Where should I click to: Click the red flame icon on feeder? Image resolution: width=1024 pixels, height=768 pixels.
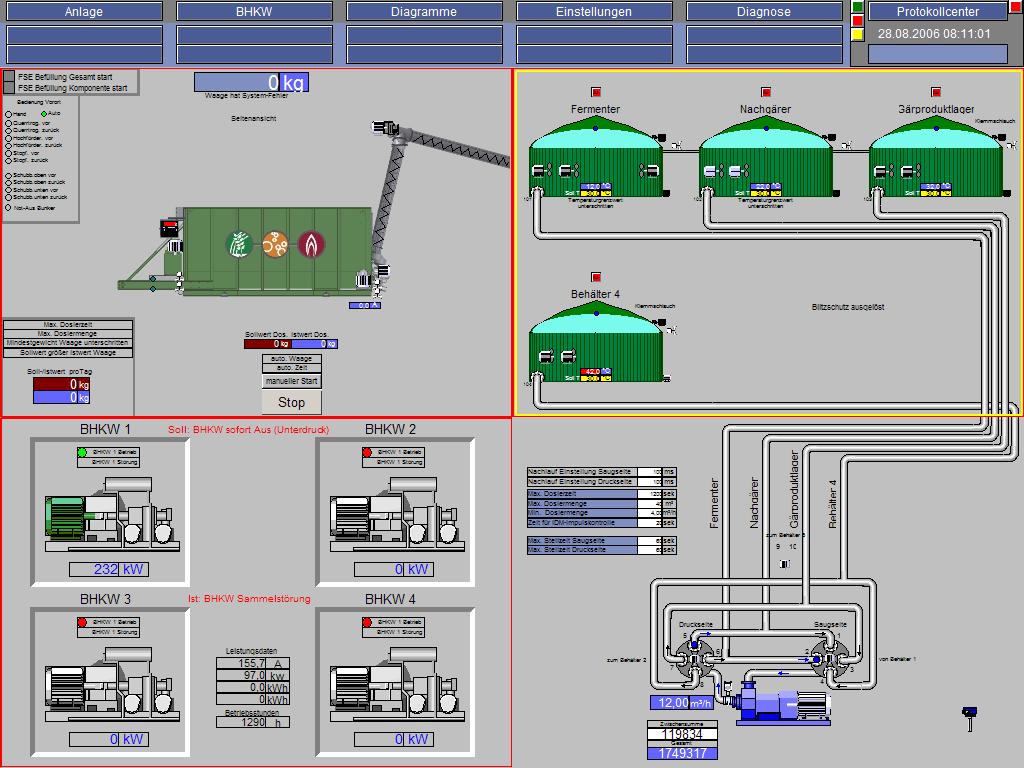coord(311,244)
